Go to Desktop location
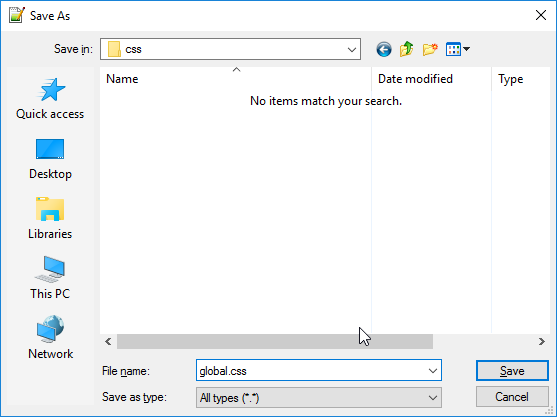Screen dimensions: 557x417 tap(50, 159)
